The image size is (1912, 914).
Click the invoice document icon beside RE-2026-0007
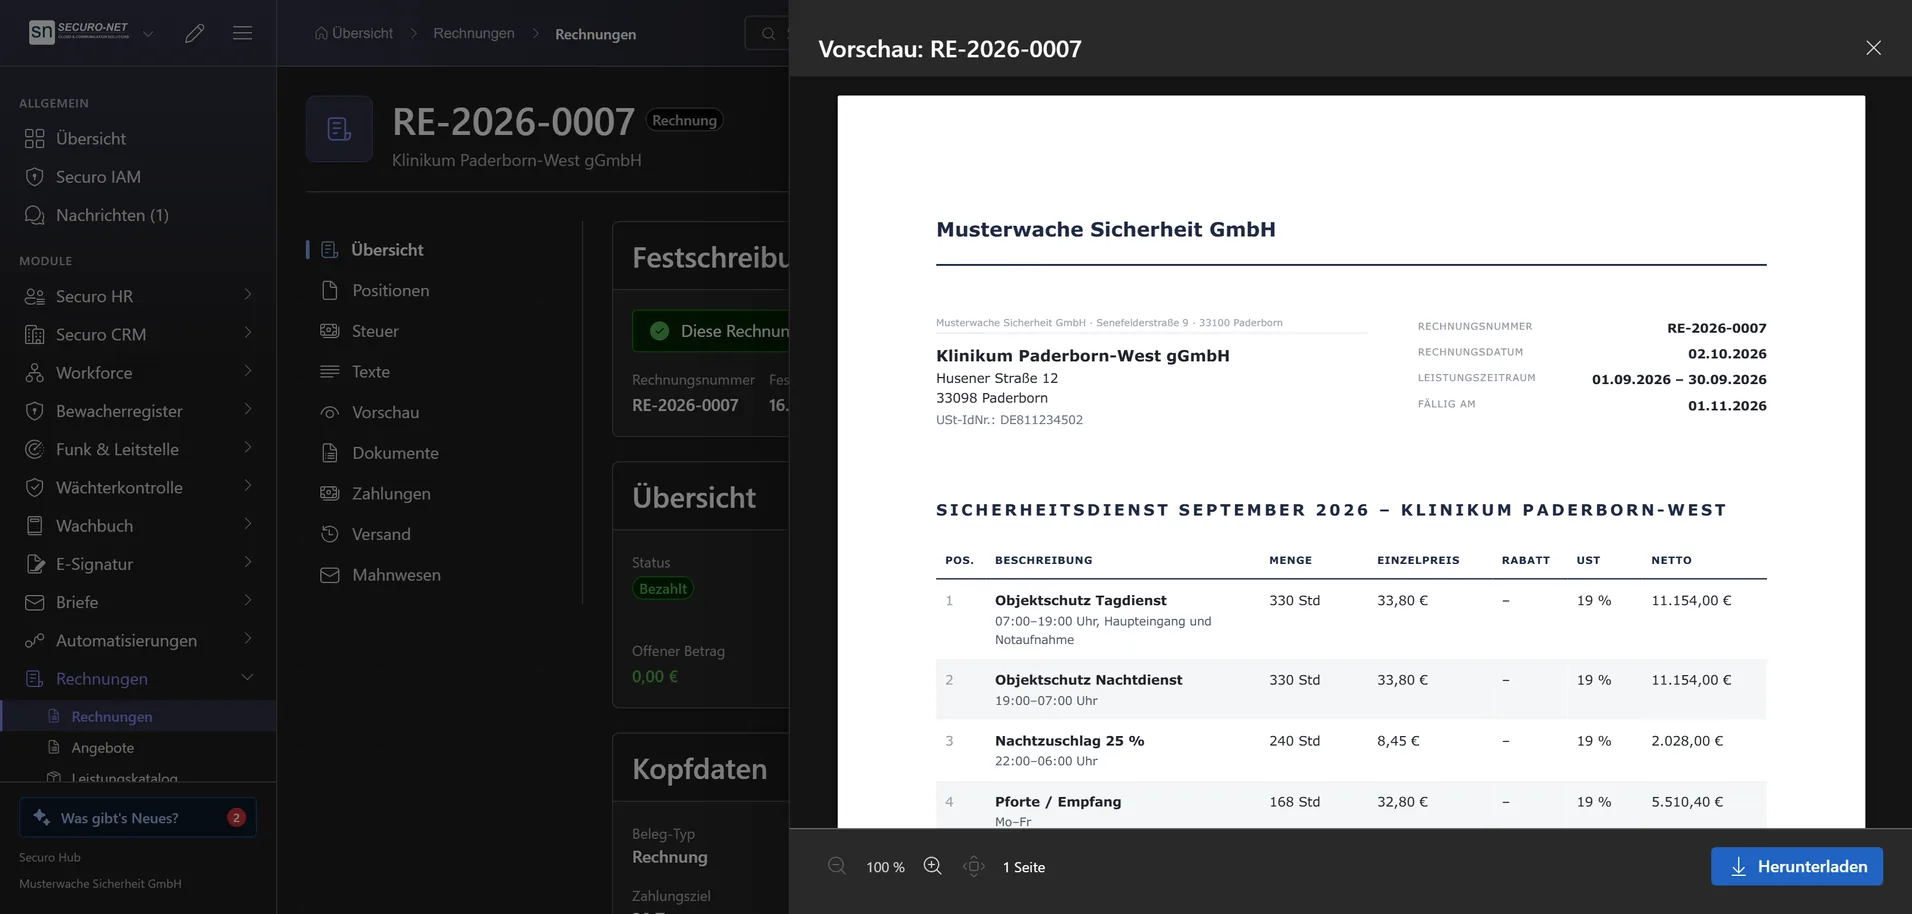(x=339, y=129)
